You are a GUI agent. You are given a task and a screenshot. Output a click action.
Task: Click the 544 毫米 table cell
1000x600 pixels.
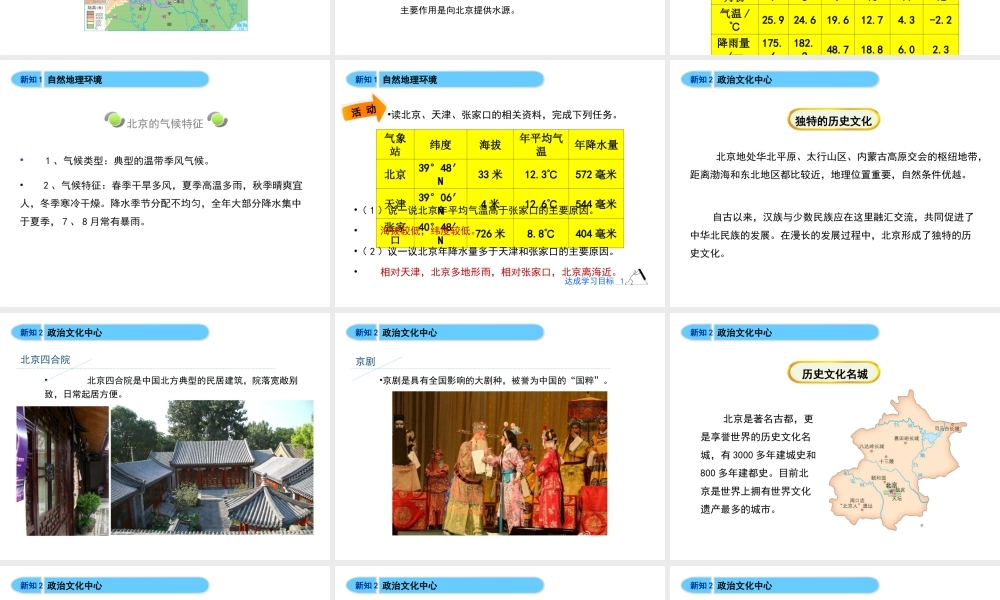pyautogui.click(x=596, y=204)
